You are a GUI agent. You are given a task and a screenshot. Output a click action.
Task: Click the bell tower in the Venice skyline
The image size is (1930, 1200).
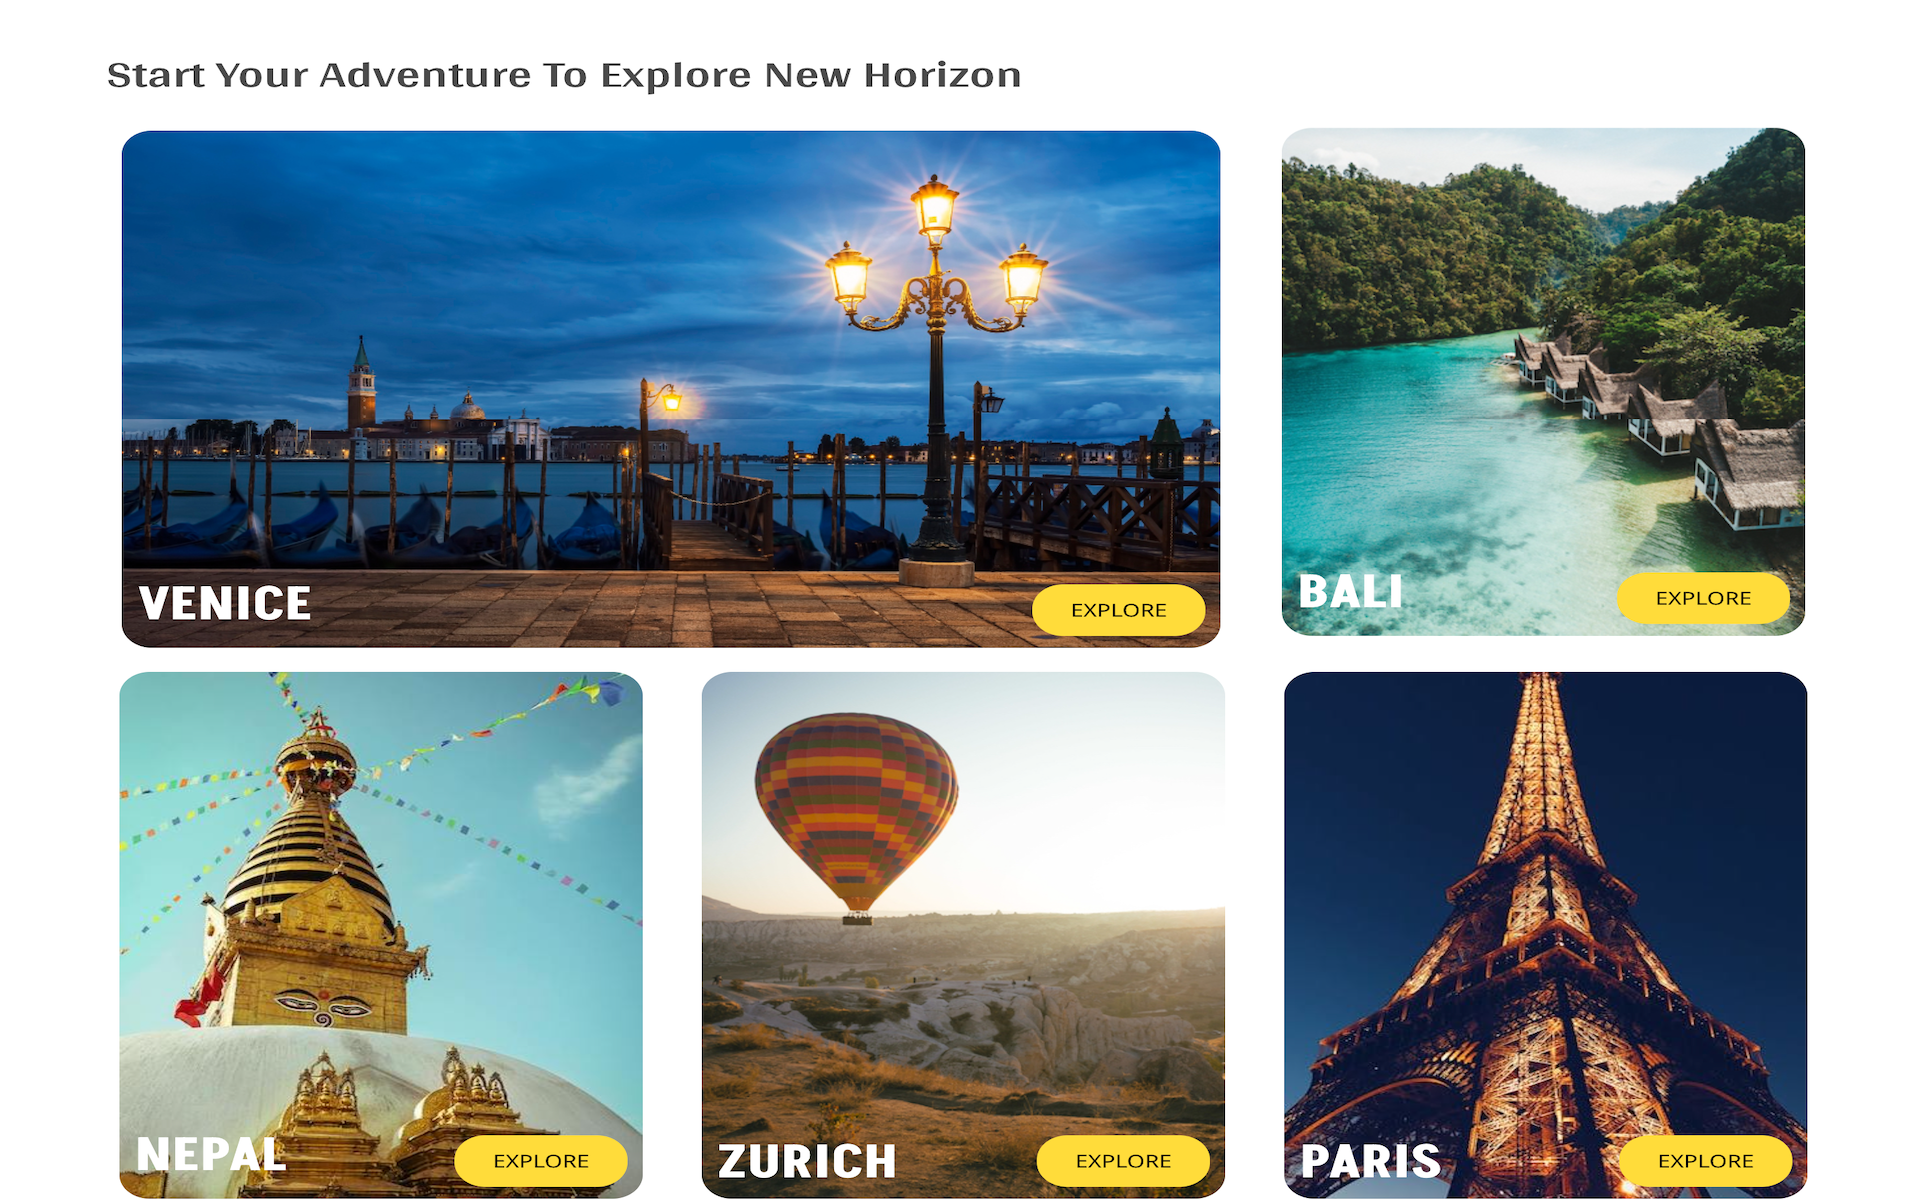pos(361,385)
